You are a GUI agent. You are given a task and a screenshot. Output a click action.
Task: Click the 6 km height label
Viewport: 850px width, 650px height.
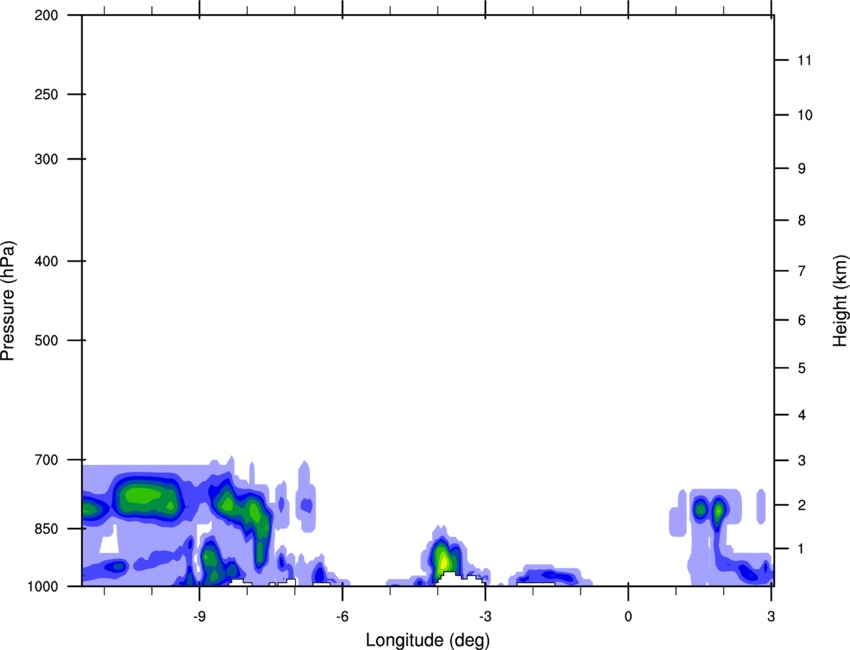801,320
